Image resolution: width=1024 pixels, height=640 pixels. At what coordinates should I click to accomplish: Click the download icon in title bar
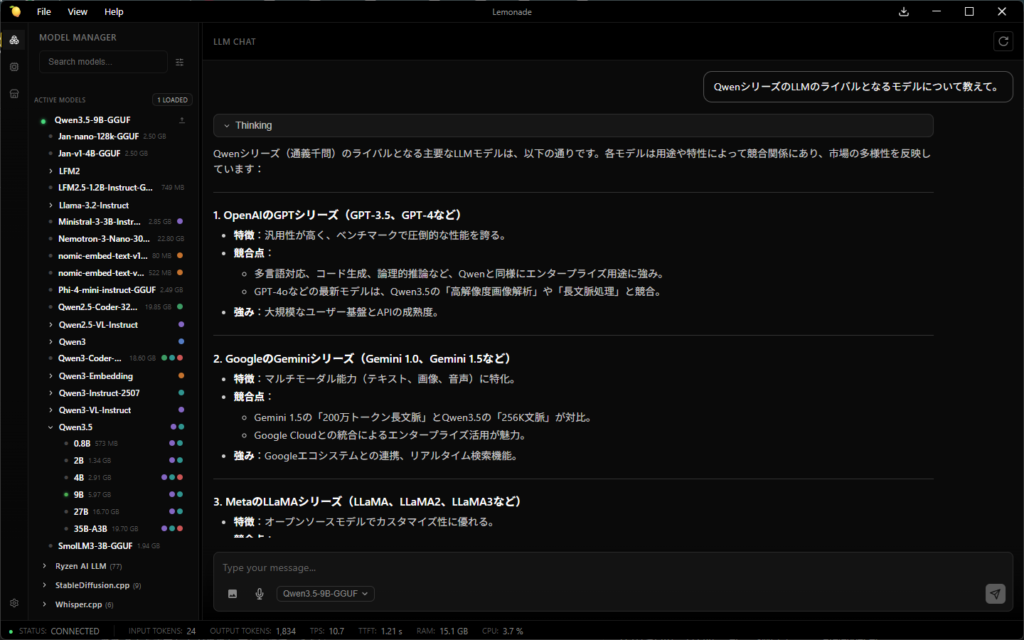coord(904,12)
